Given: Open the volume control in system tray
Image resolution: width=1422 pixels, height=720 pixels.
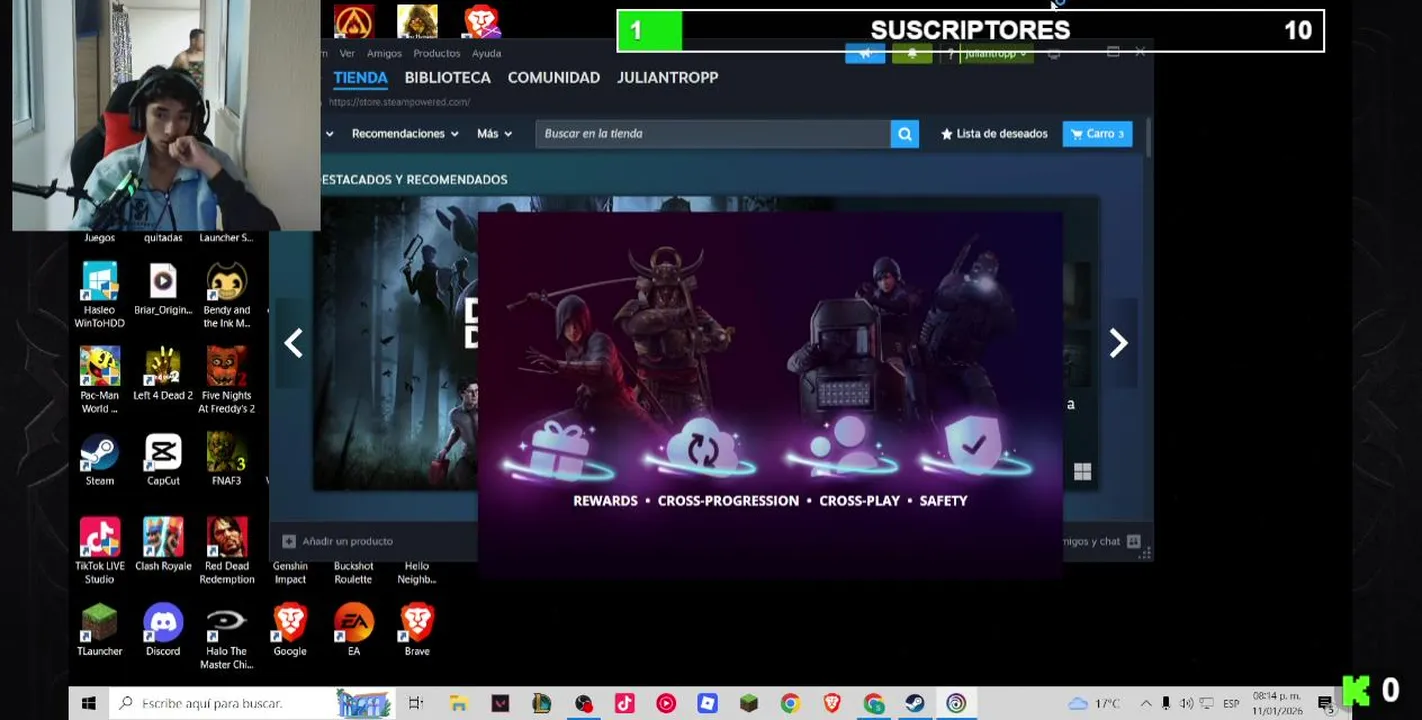Looking at the screenshot, I should (1186, 703).
